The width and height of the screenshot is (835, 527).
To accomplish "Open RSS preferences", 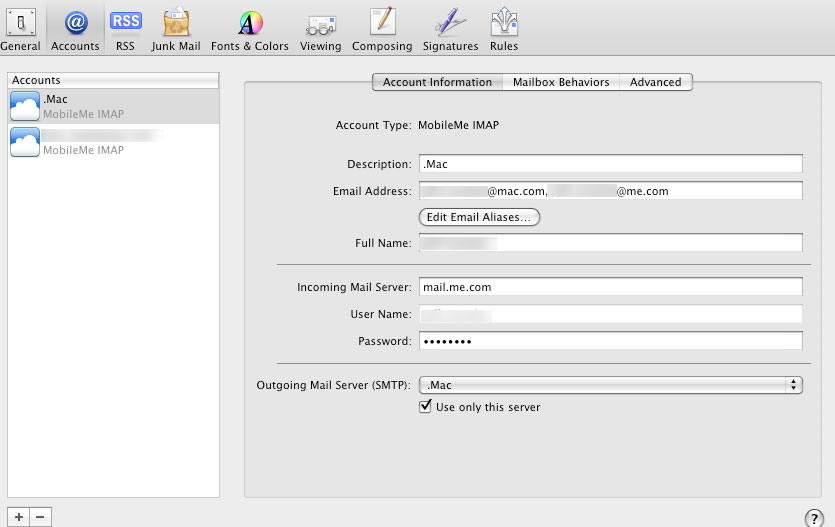I will pos(126,28).
